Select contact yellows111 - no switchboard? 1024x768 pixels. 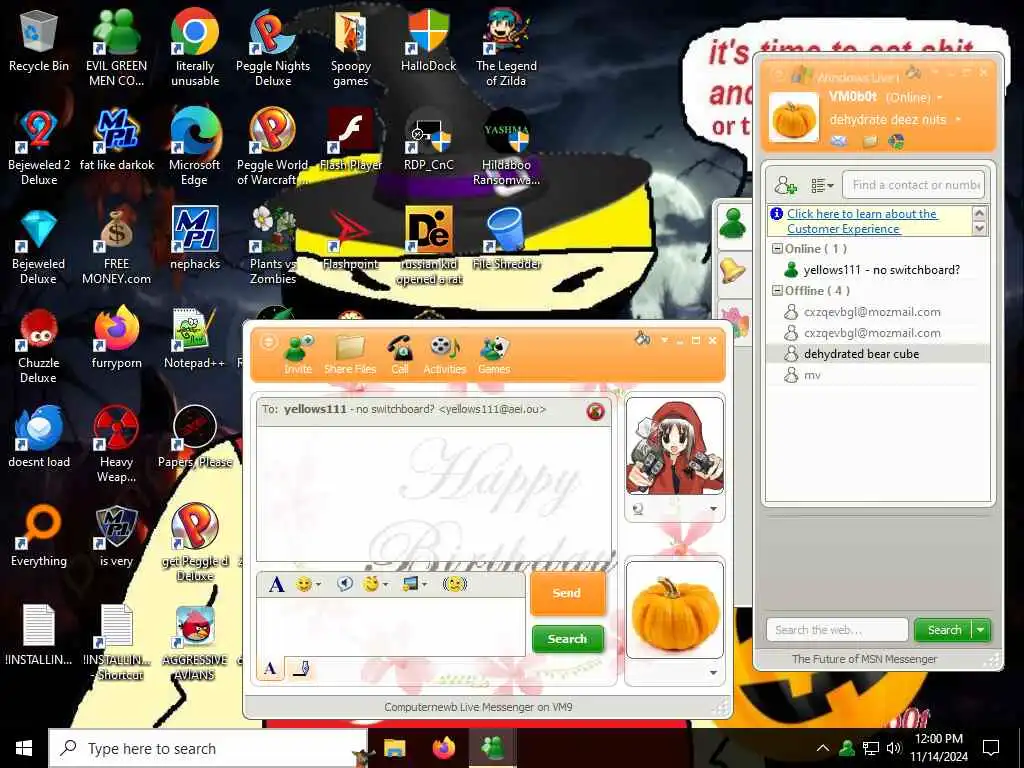(876, 270)
